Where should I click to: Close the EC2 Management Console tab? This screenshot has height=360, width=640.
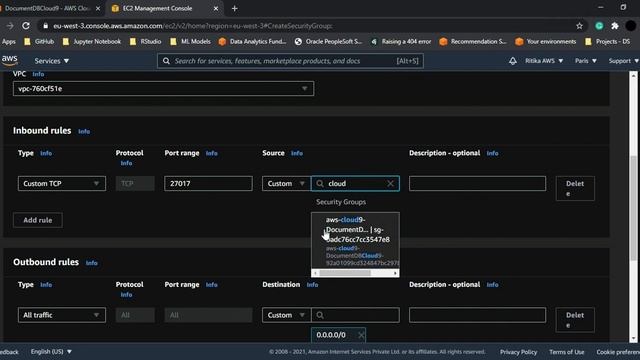pyautogui.click(x=216, y=8)
